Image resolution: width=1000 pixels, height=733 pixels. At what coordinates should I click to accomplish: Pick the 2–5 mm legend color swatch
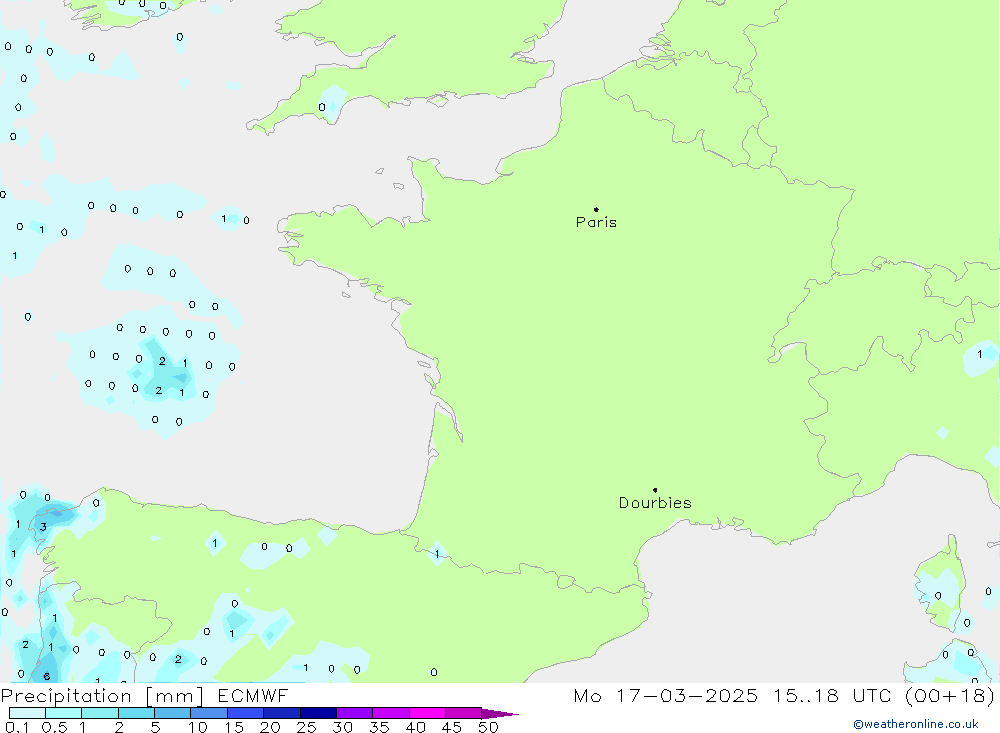point(136,713)
